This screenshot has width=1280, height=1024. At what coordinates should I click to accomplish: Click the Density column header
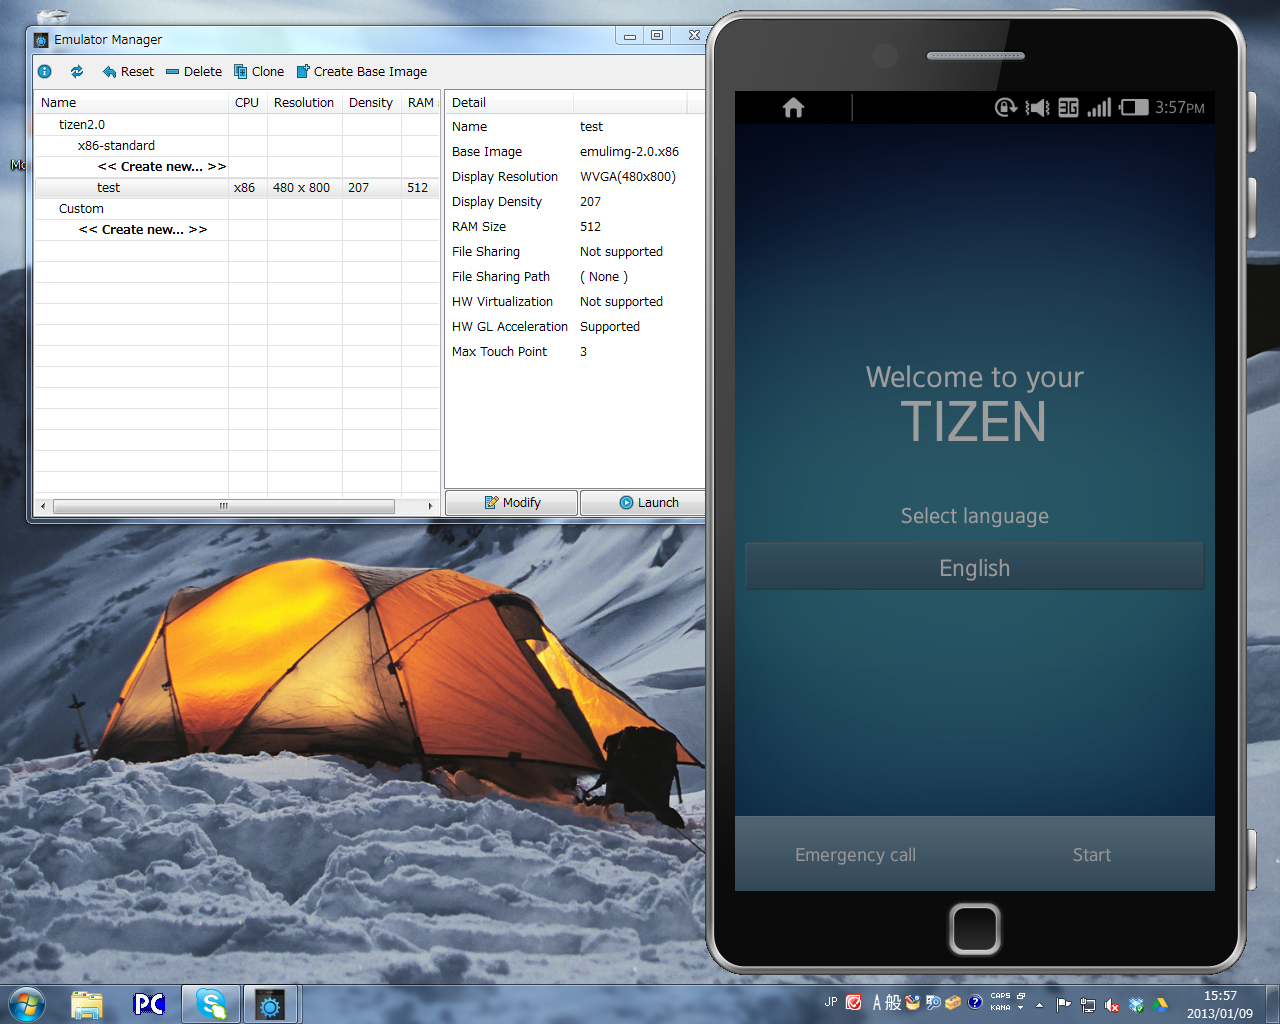click(371, 102)
